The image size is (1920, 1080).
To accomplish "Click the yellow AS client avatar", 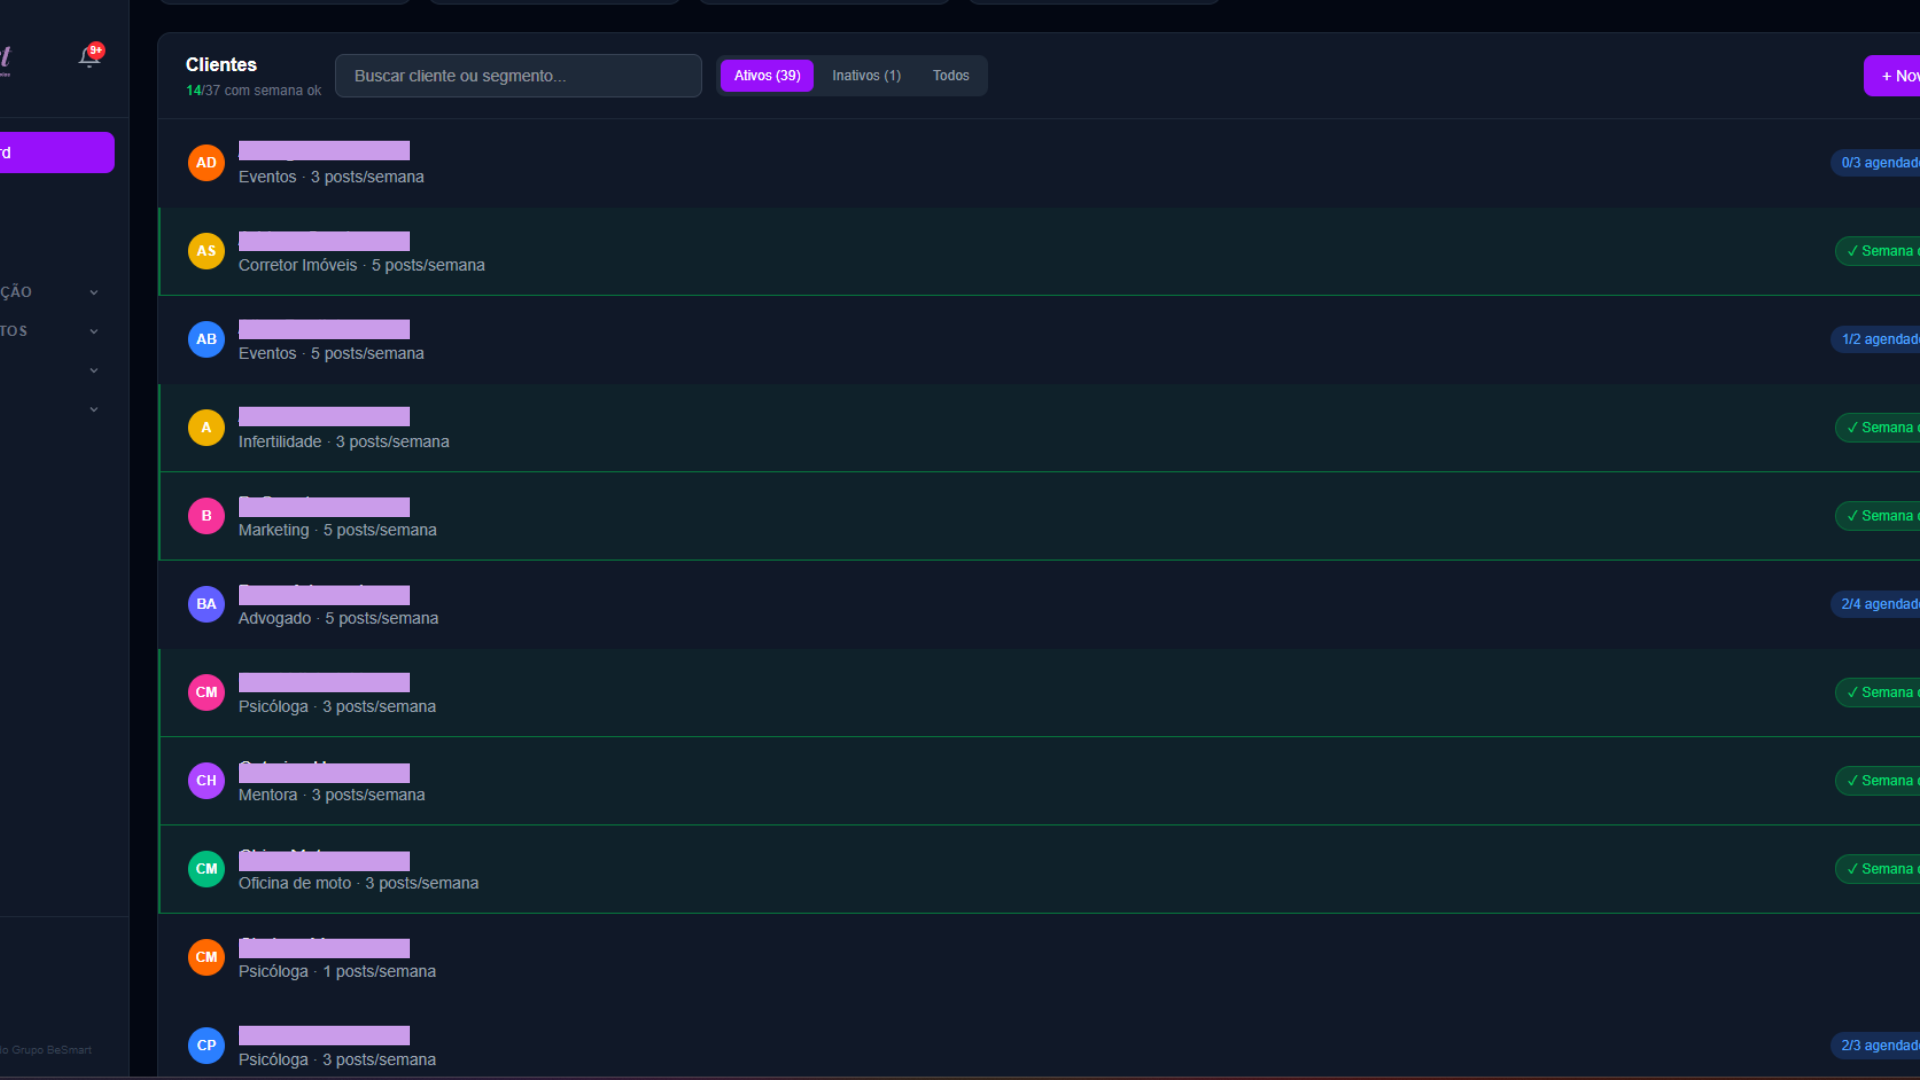I will [x=206, y=251].
